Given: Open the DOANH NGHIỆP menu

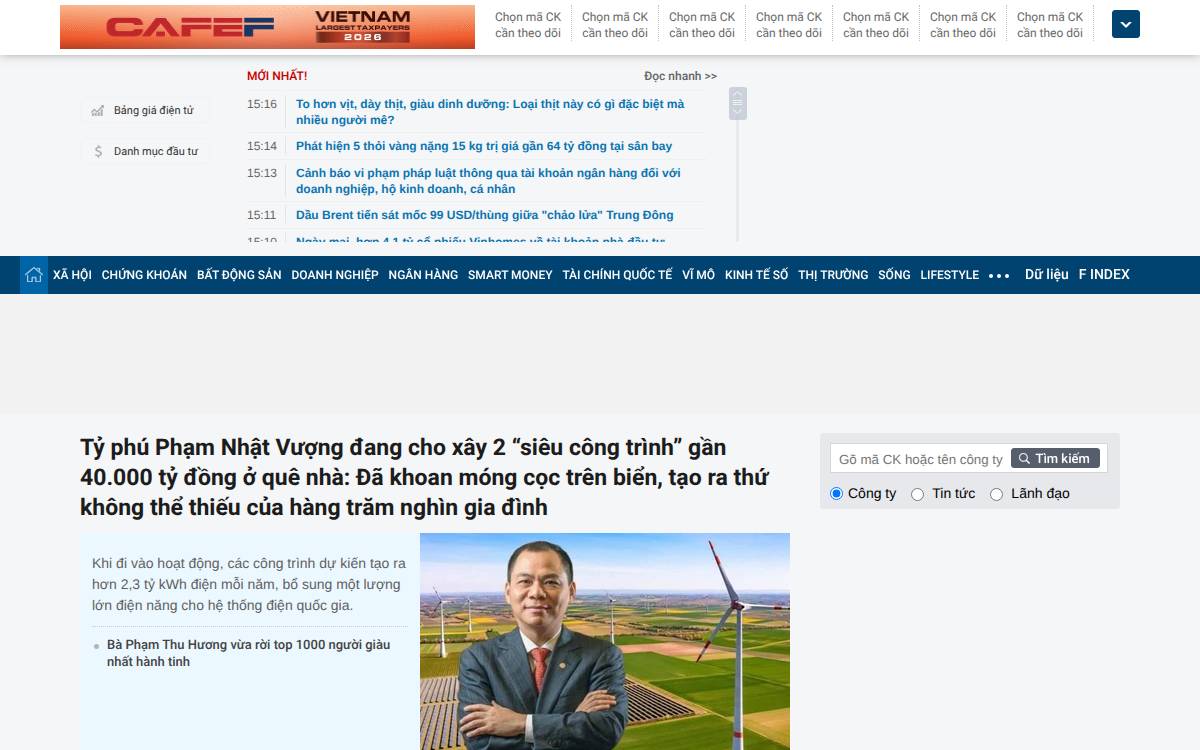Looking at the screenshot, I should (335, 275).
